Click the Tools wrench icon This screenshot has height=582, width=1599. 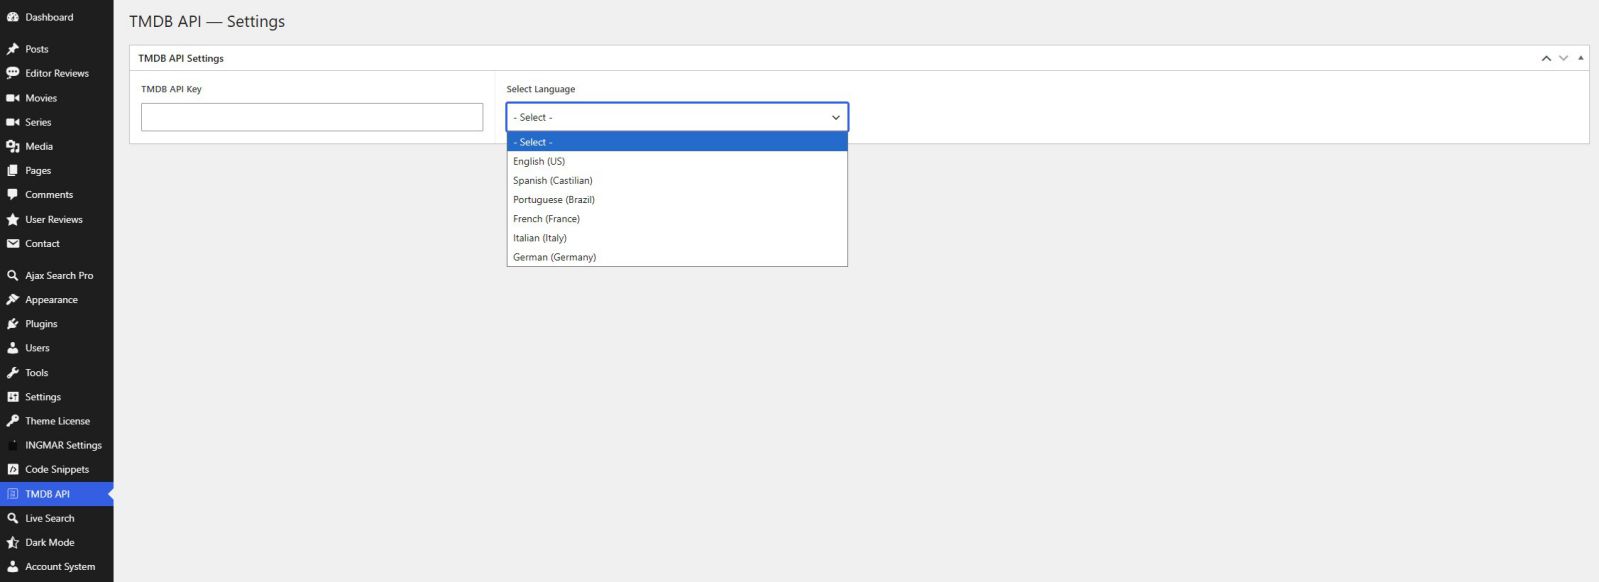point(13,373)
